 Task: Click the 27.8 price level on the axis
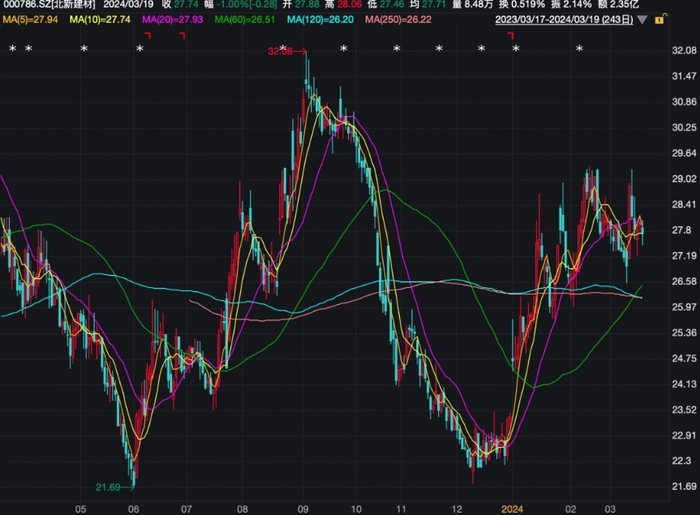click(683, 230)
